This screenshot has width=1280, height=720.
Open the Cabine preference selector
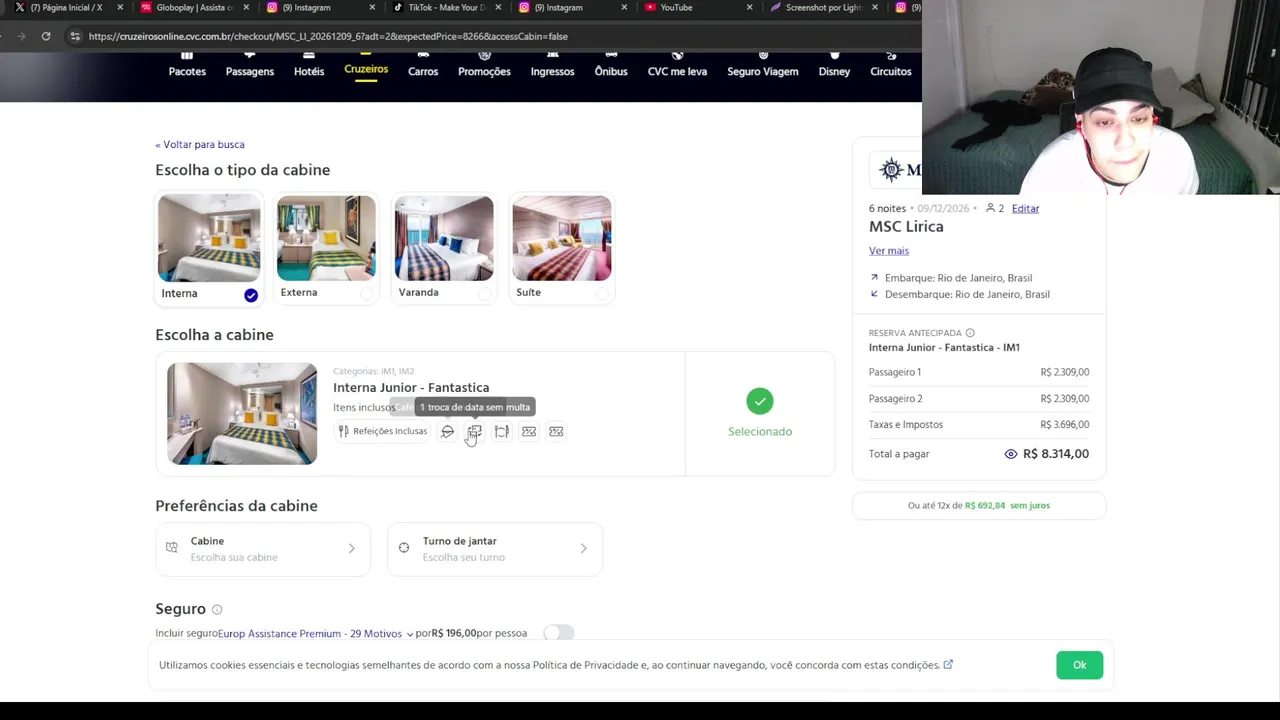click(x=263, y=549)
